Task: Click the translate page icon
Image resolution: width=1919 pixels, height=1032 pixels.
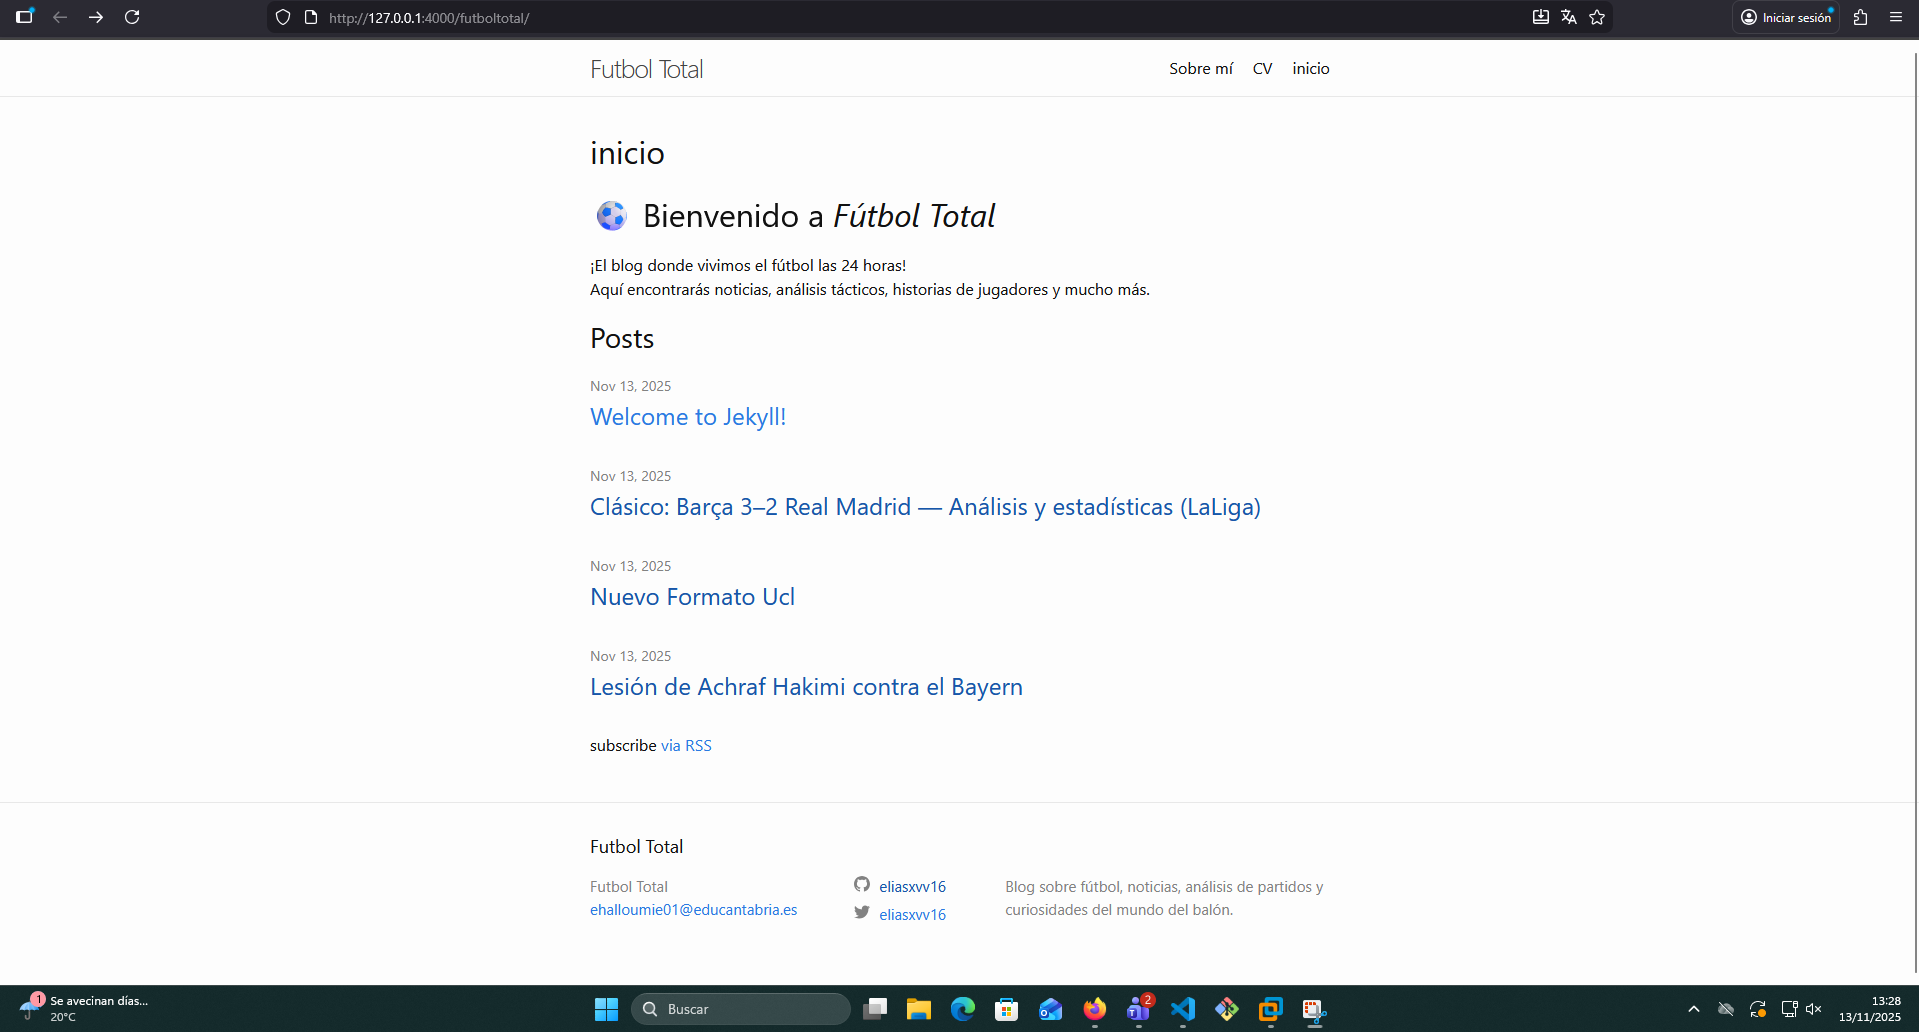Action: click(x=1569, y=17)
